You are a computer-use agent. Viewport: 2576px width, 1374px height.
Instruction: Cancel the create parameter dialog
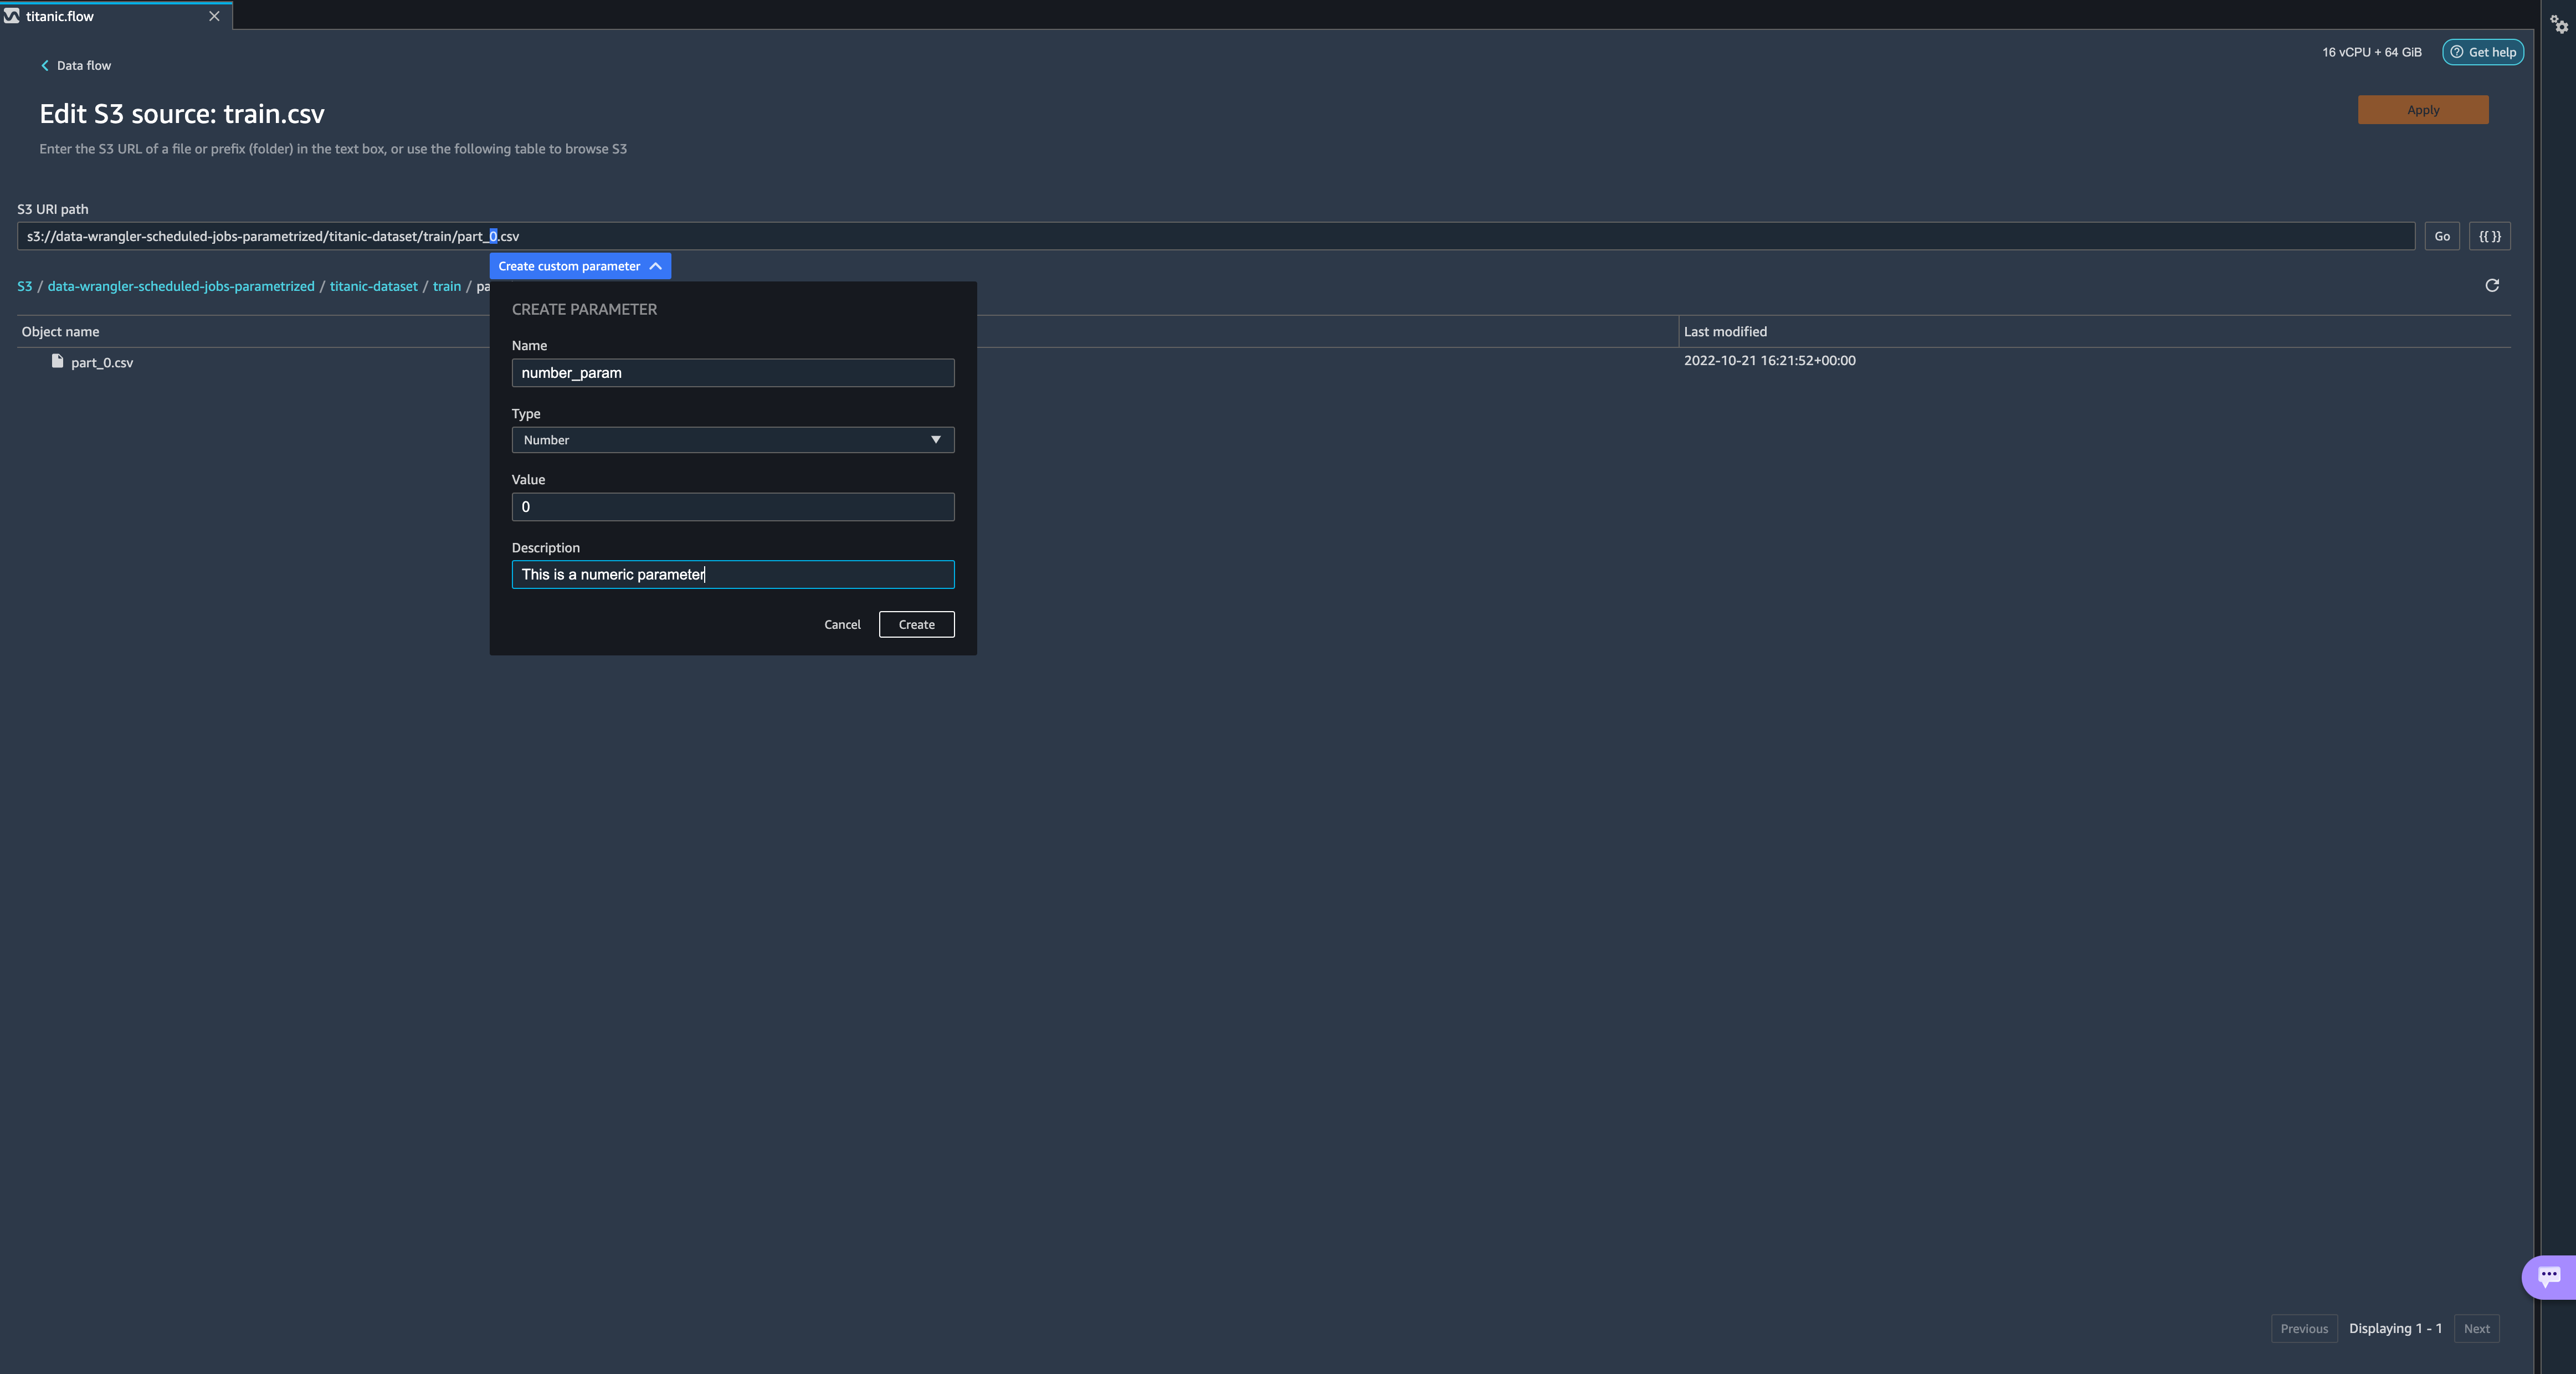[x=842, y=625]
